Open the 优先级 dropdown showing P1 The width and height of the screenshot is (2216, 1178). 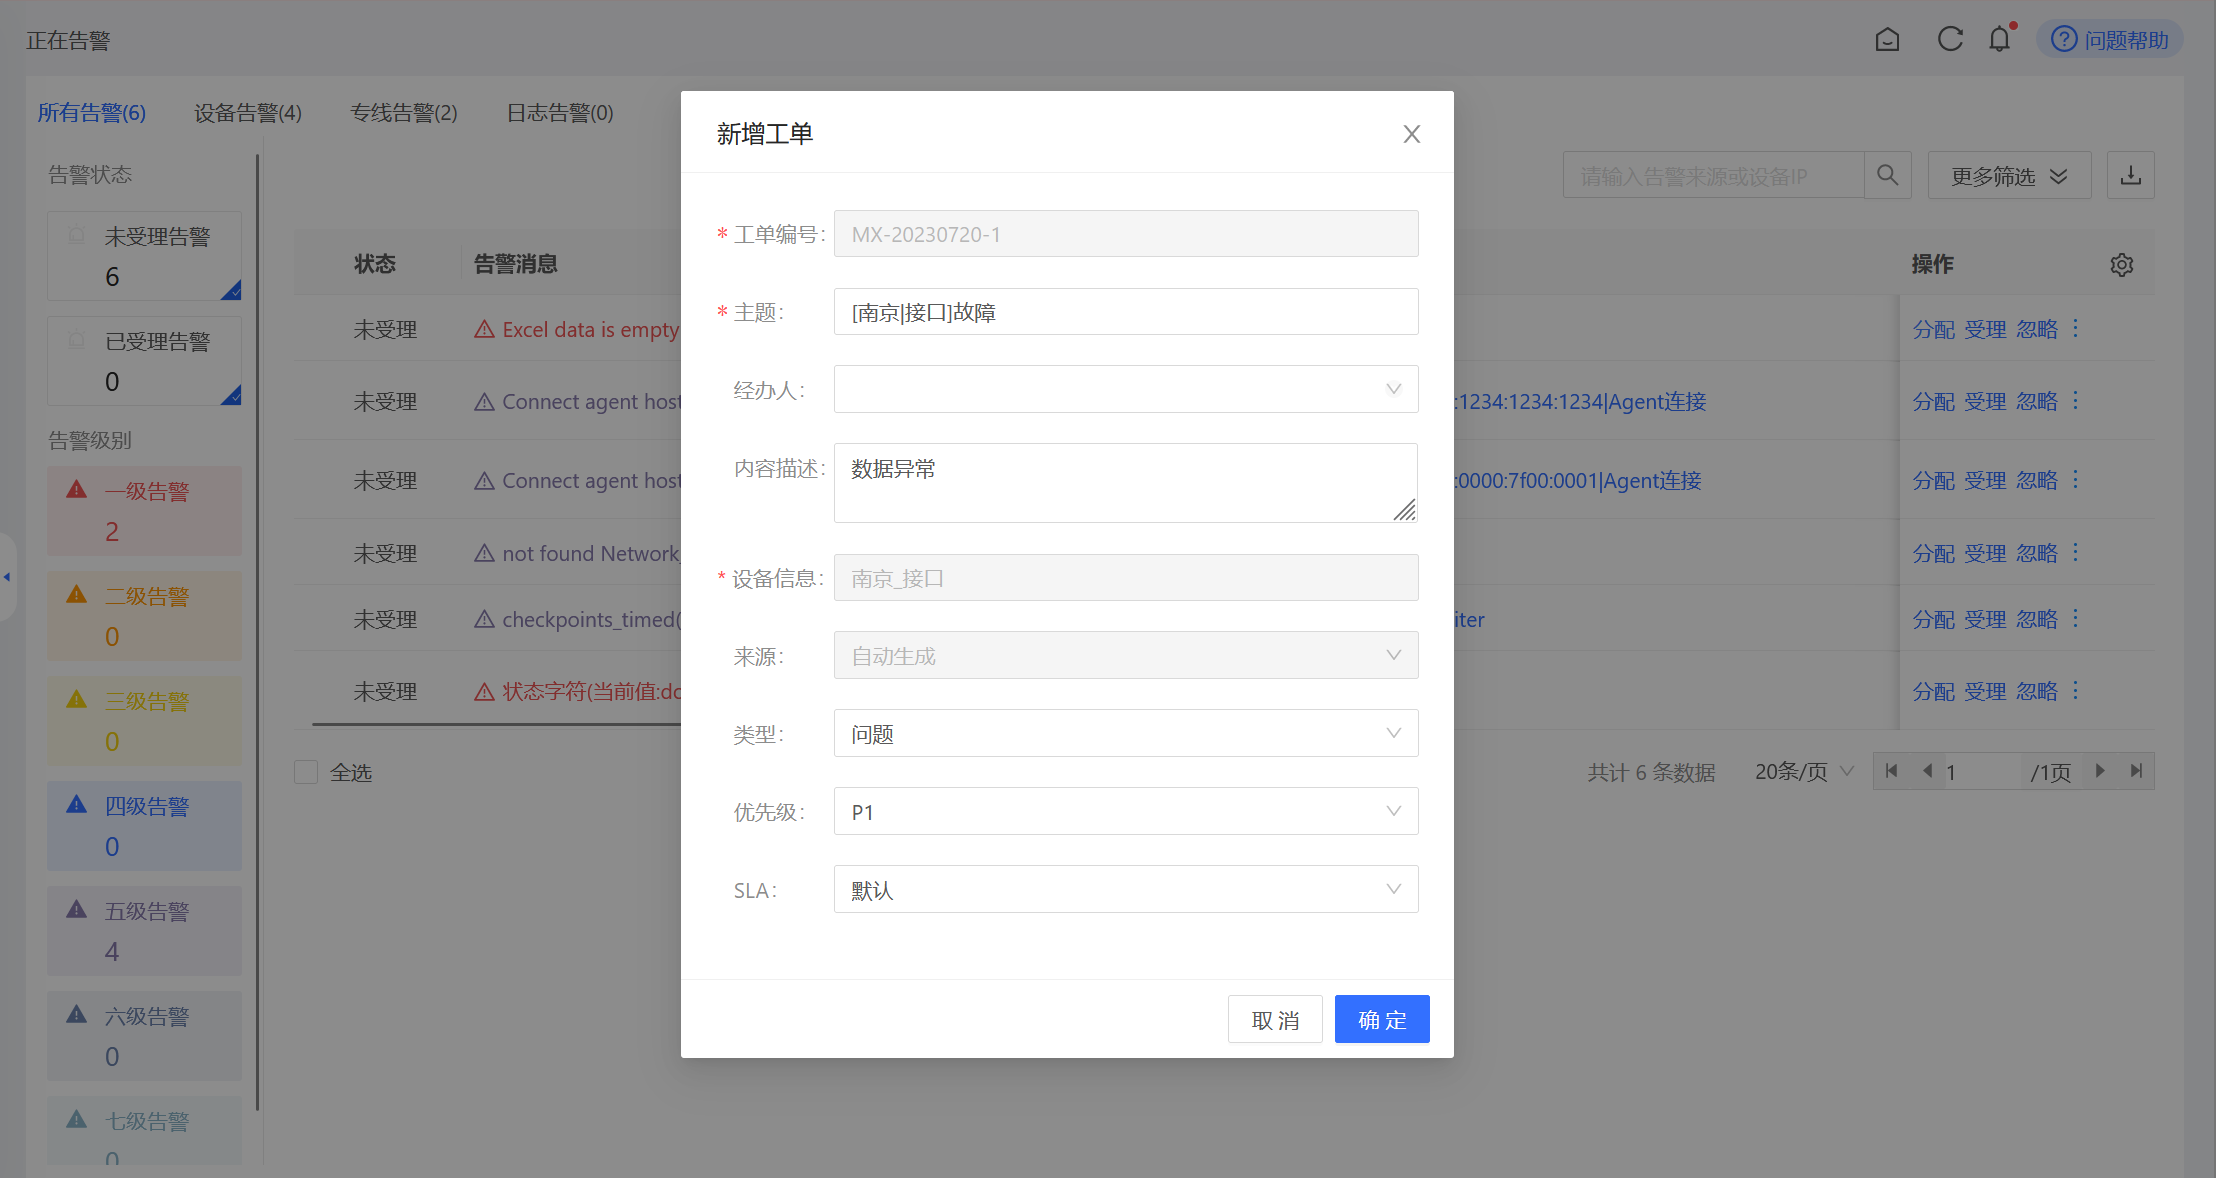1126,811
